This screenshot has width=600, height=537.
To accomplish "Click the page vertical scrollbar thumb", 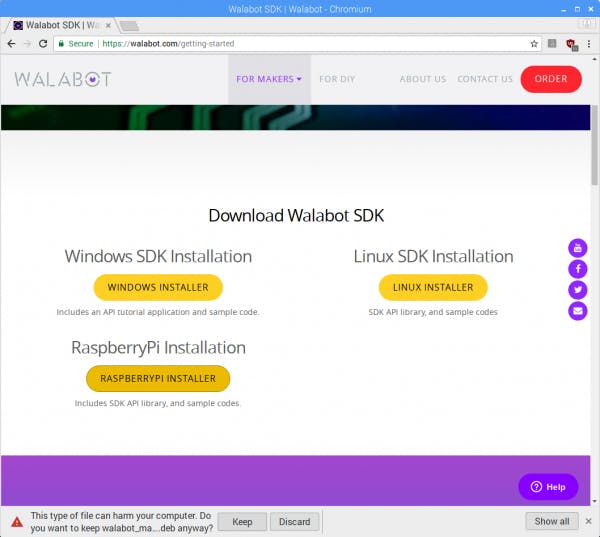I will (x=595, y=145).
